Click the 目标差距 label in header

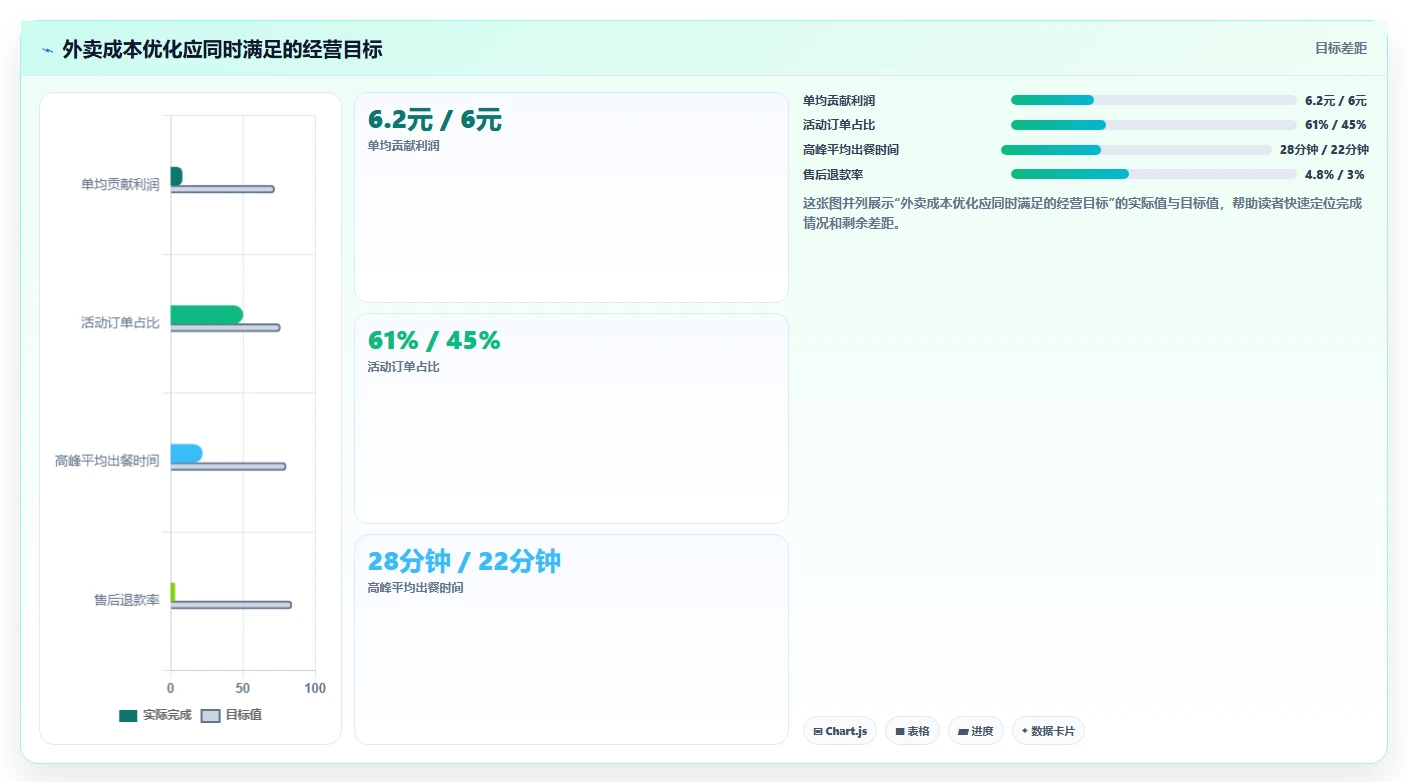tap(1340, 48)
